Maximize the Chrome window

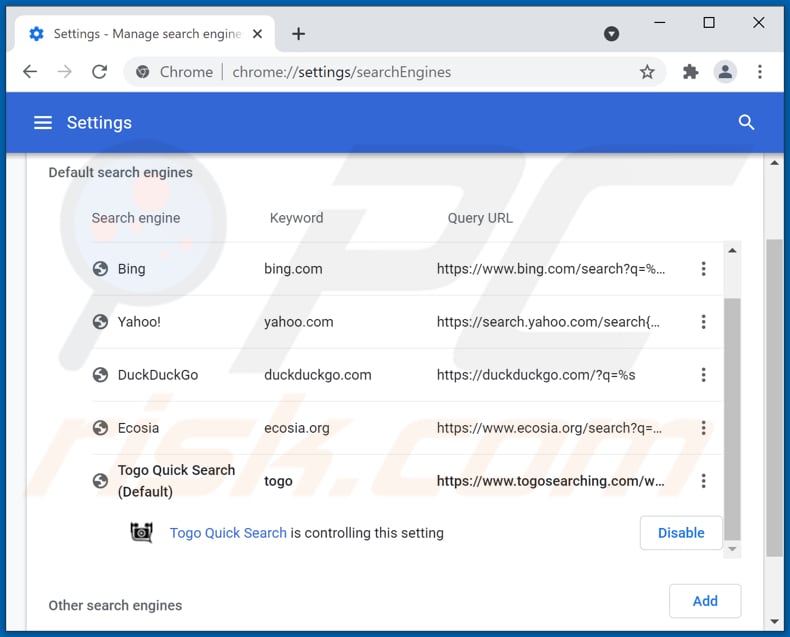coord(709,23)
